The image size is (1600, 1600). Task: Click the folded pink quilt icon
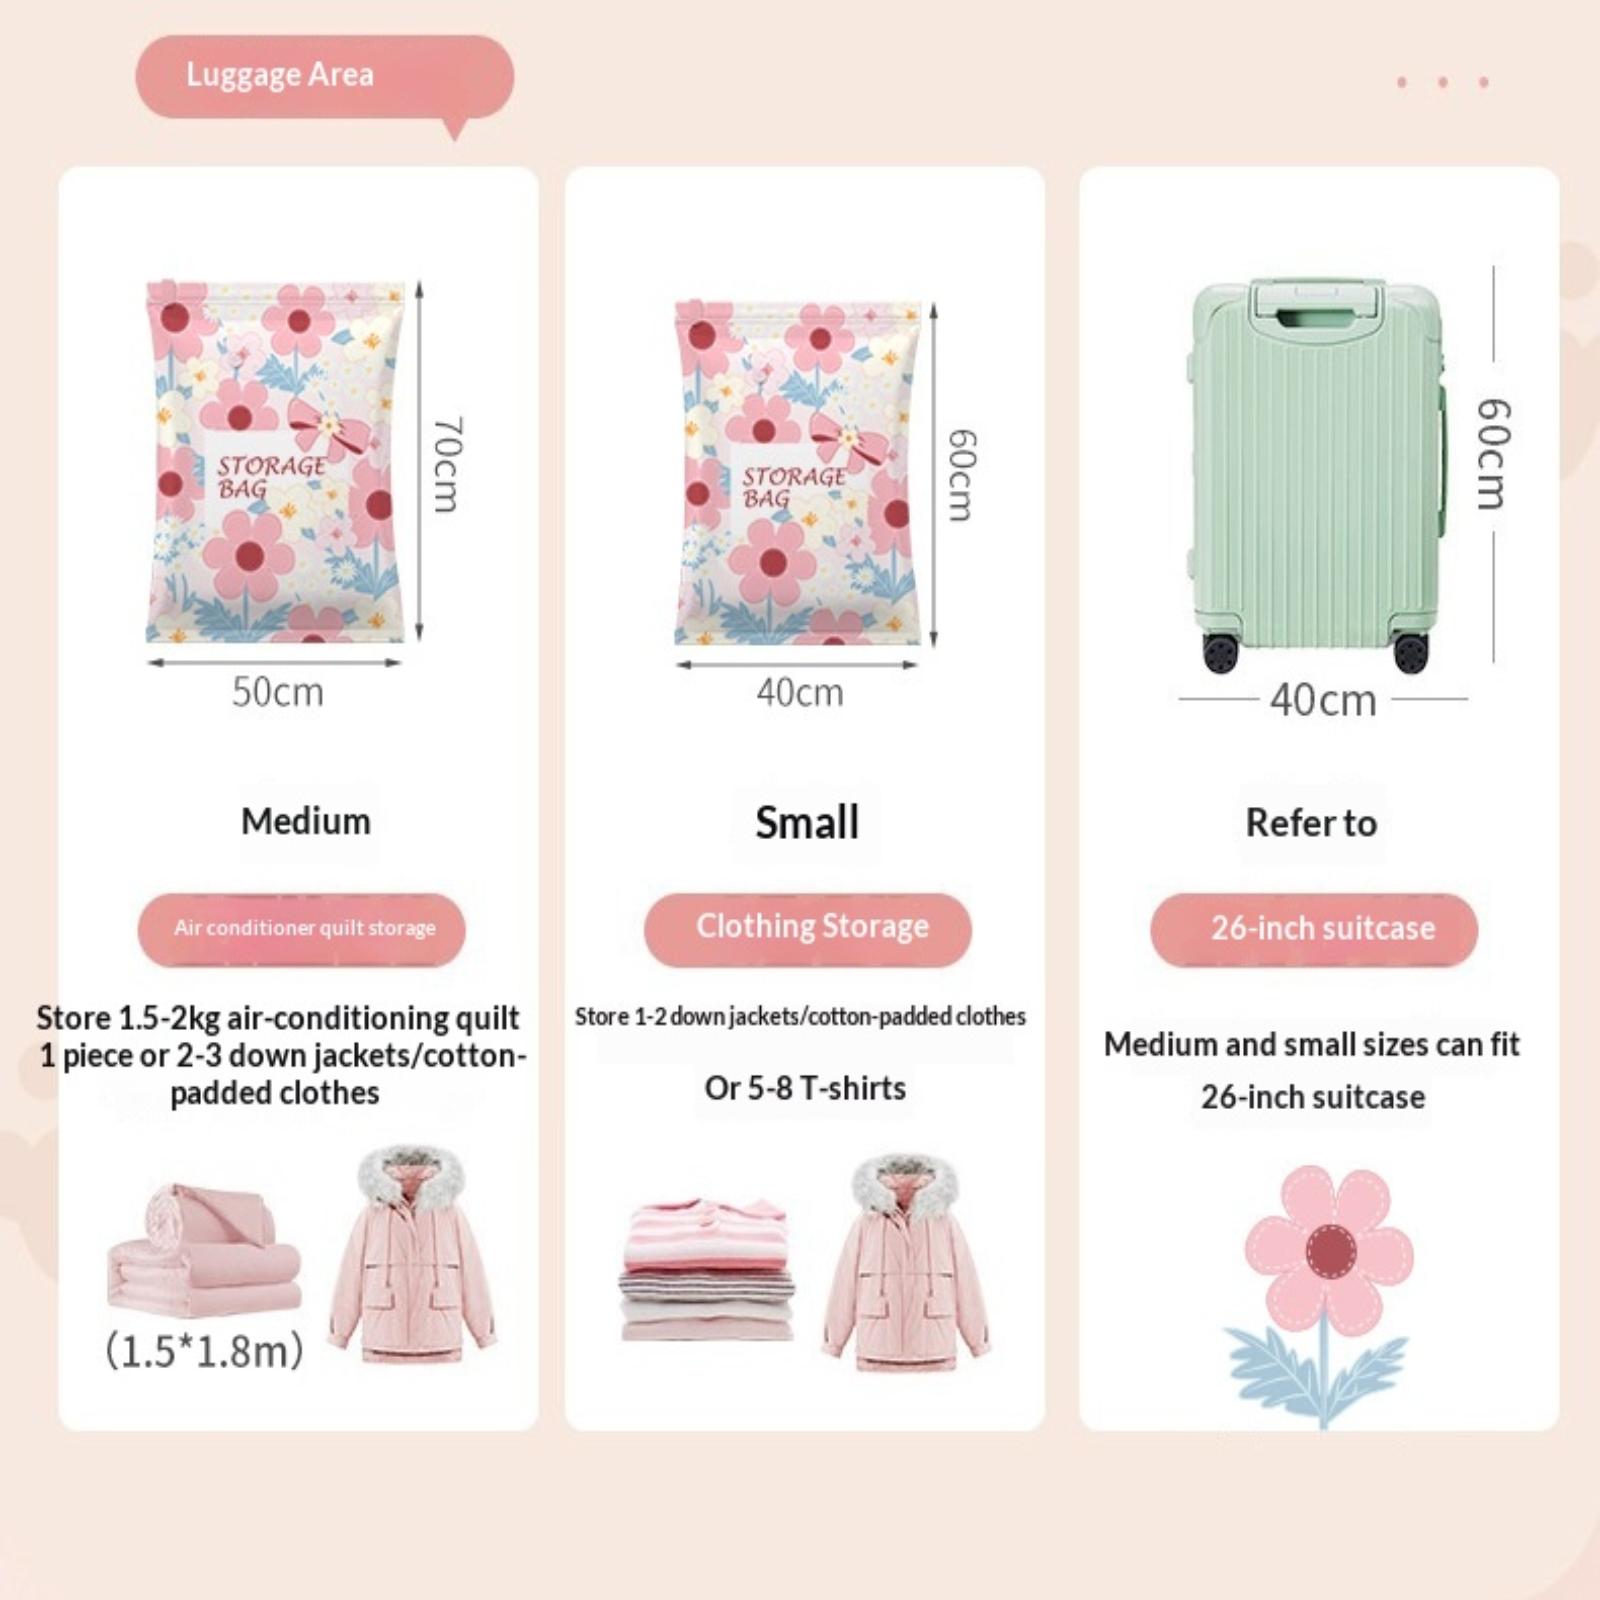204,1251
